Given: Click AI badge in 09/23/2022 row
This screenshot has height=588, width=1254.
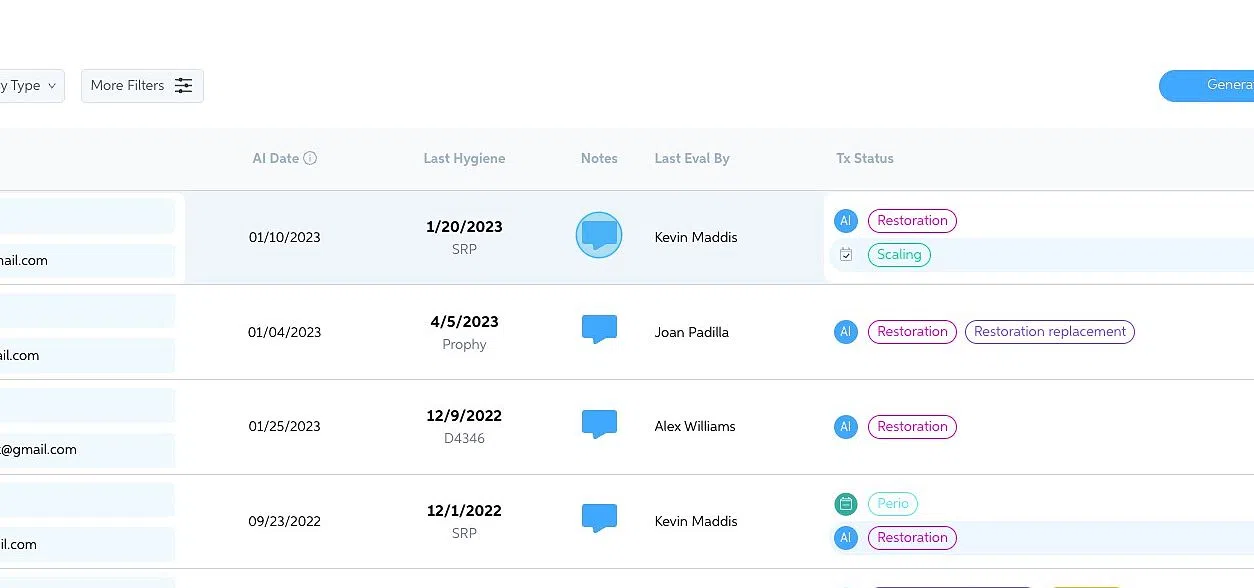Looking at the screenshot, I should click(845, 538).
